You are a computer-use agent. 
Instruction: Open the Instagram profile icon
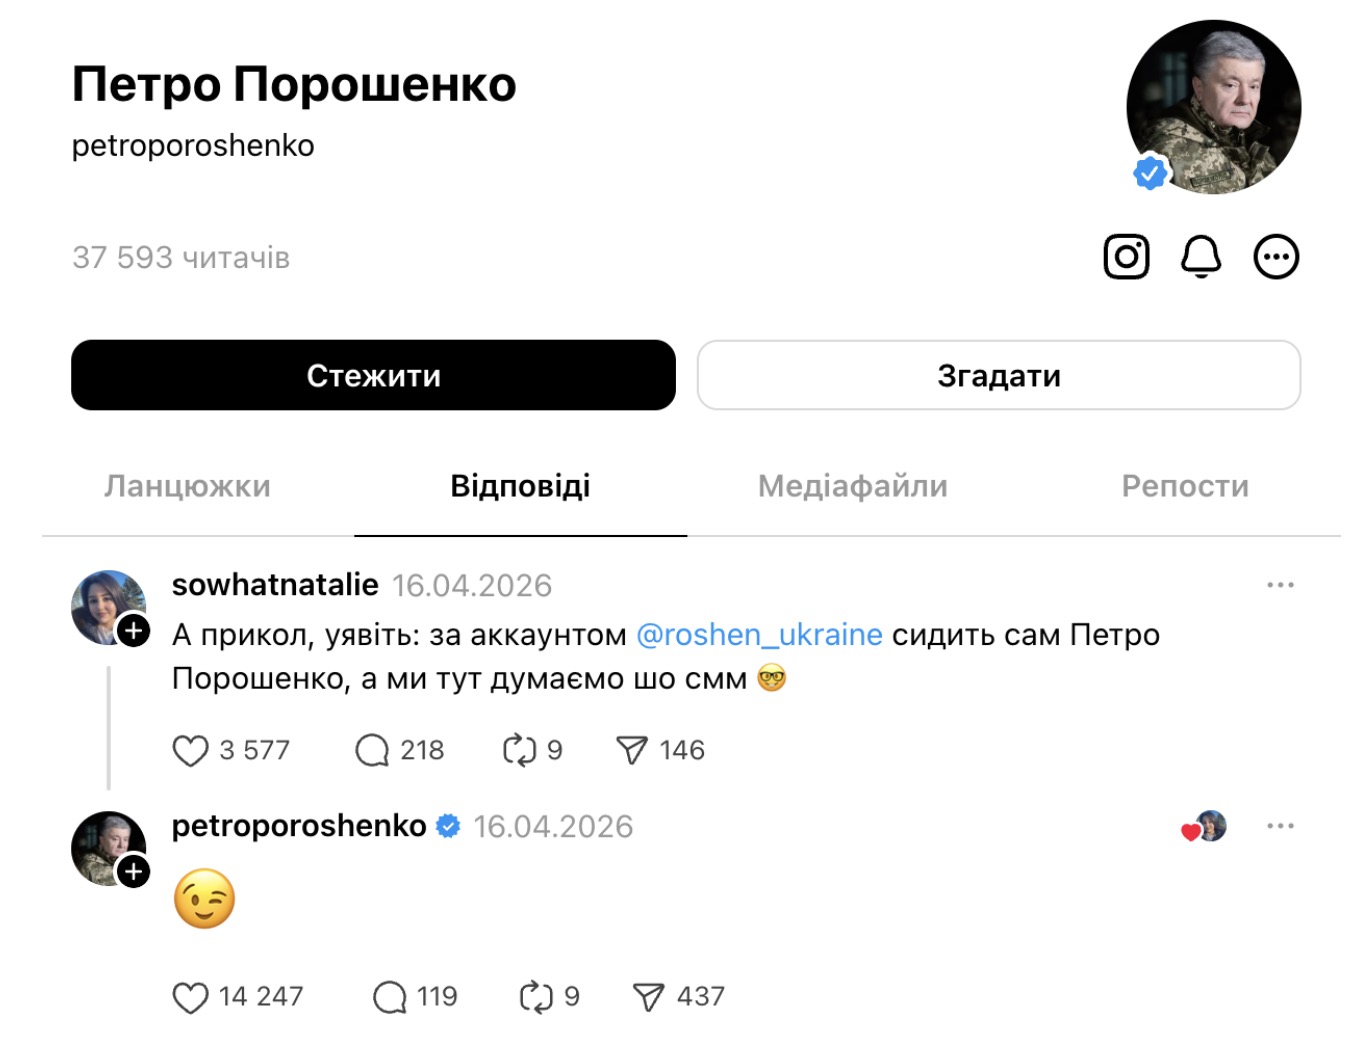[x=1126, y=257]
